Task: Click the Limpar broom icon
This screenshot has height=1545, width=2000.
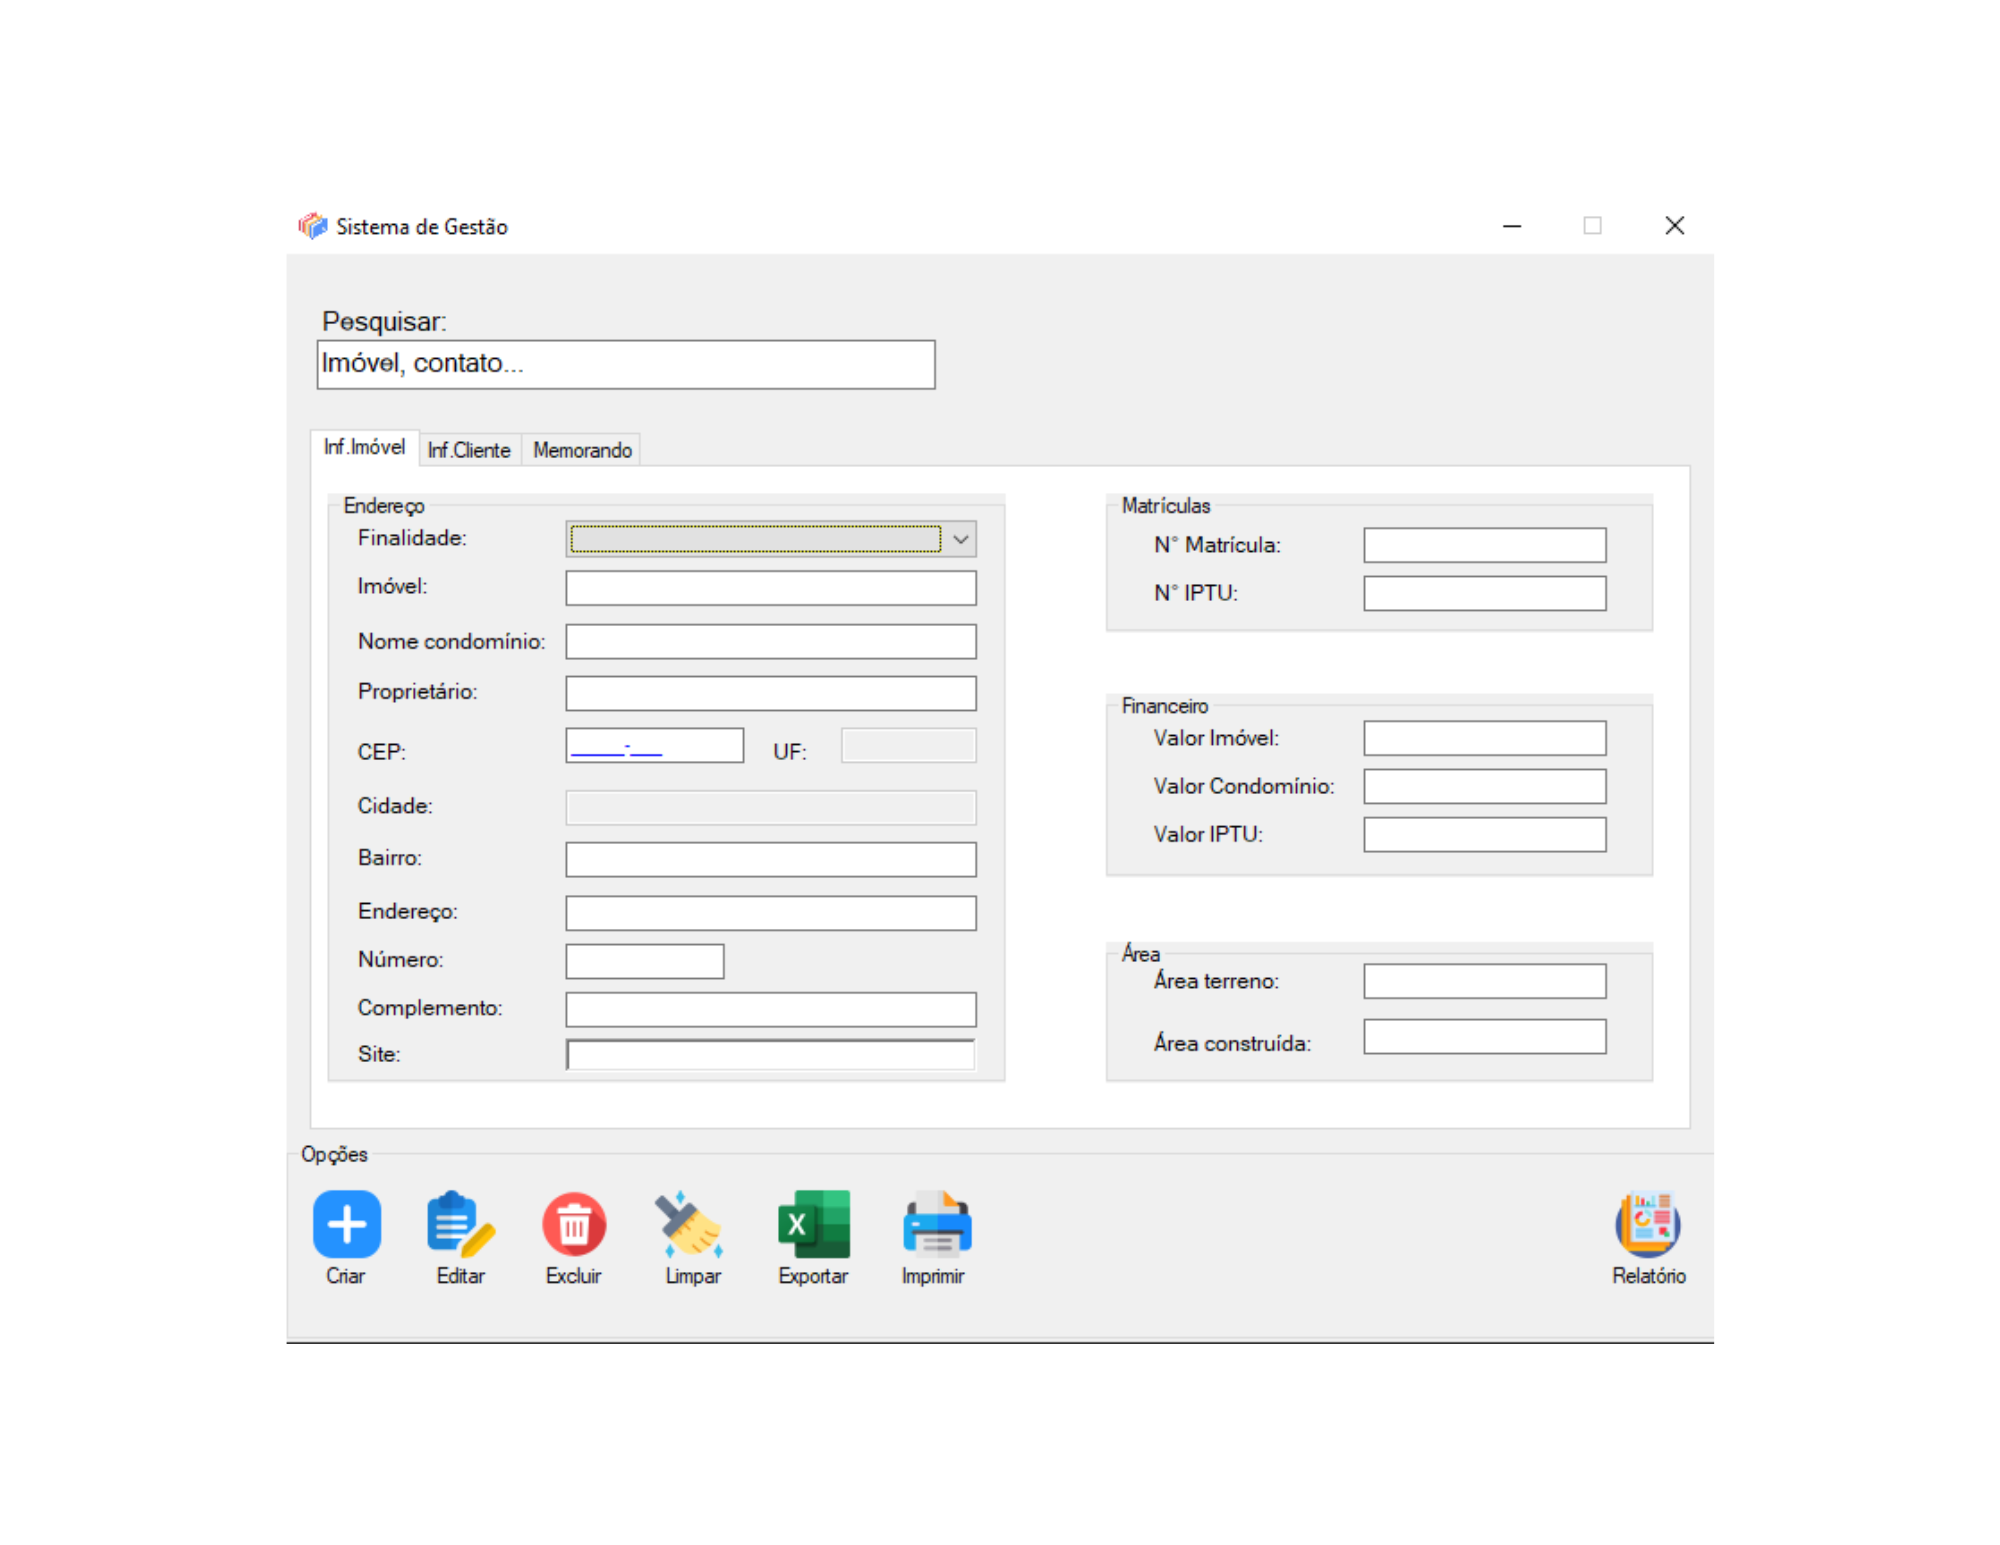Action: pos(690,1223)
